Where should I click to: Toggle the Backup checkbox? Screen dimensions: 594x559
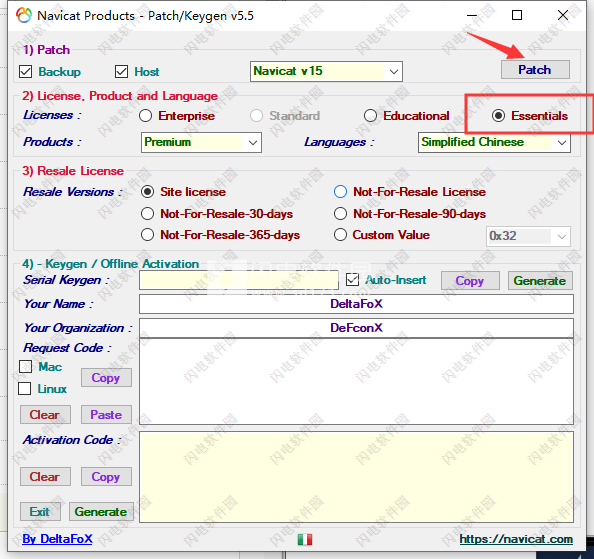tap(25, 71)
